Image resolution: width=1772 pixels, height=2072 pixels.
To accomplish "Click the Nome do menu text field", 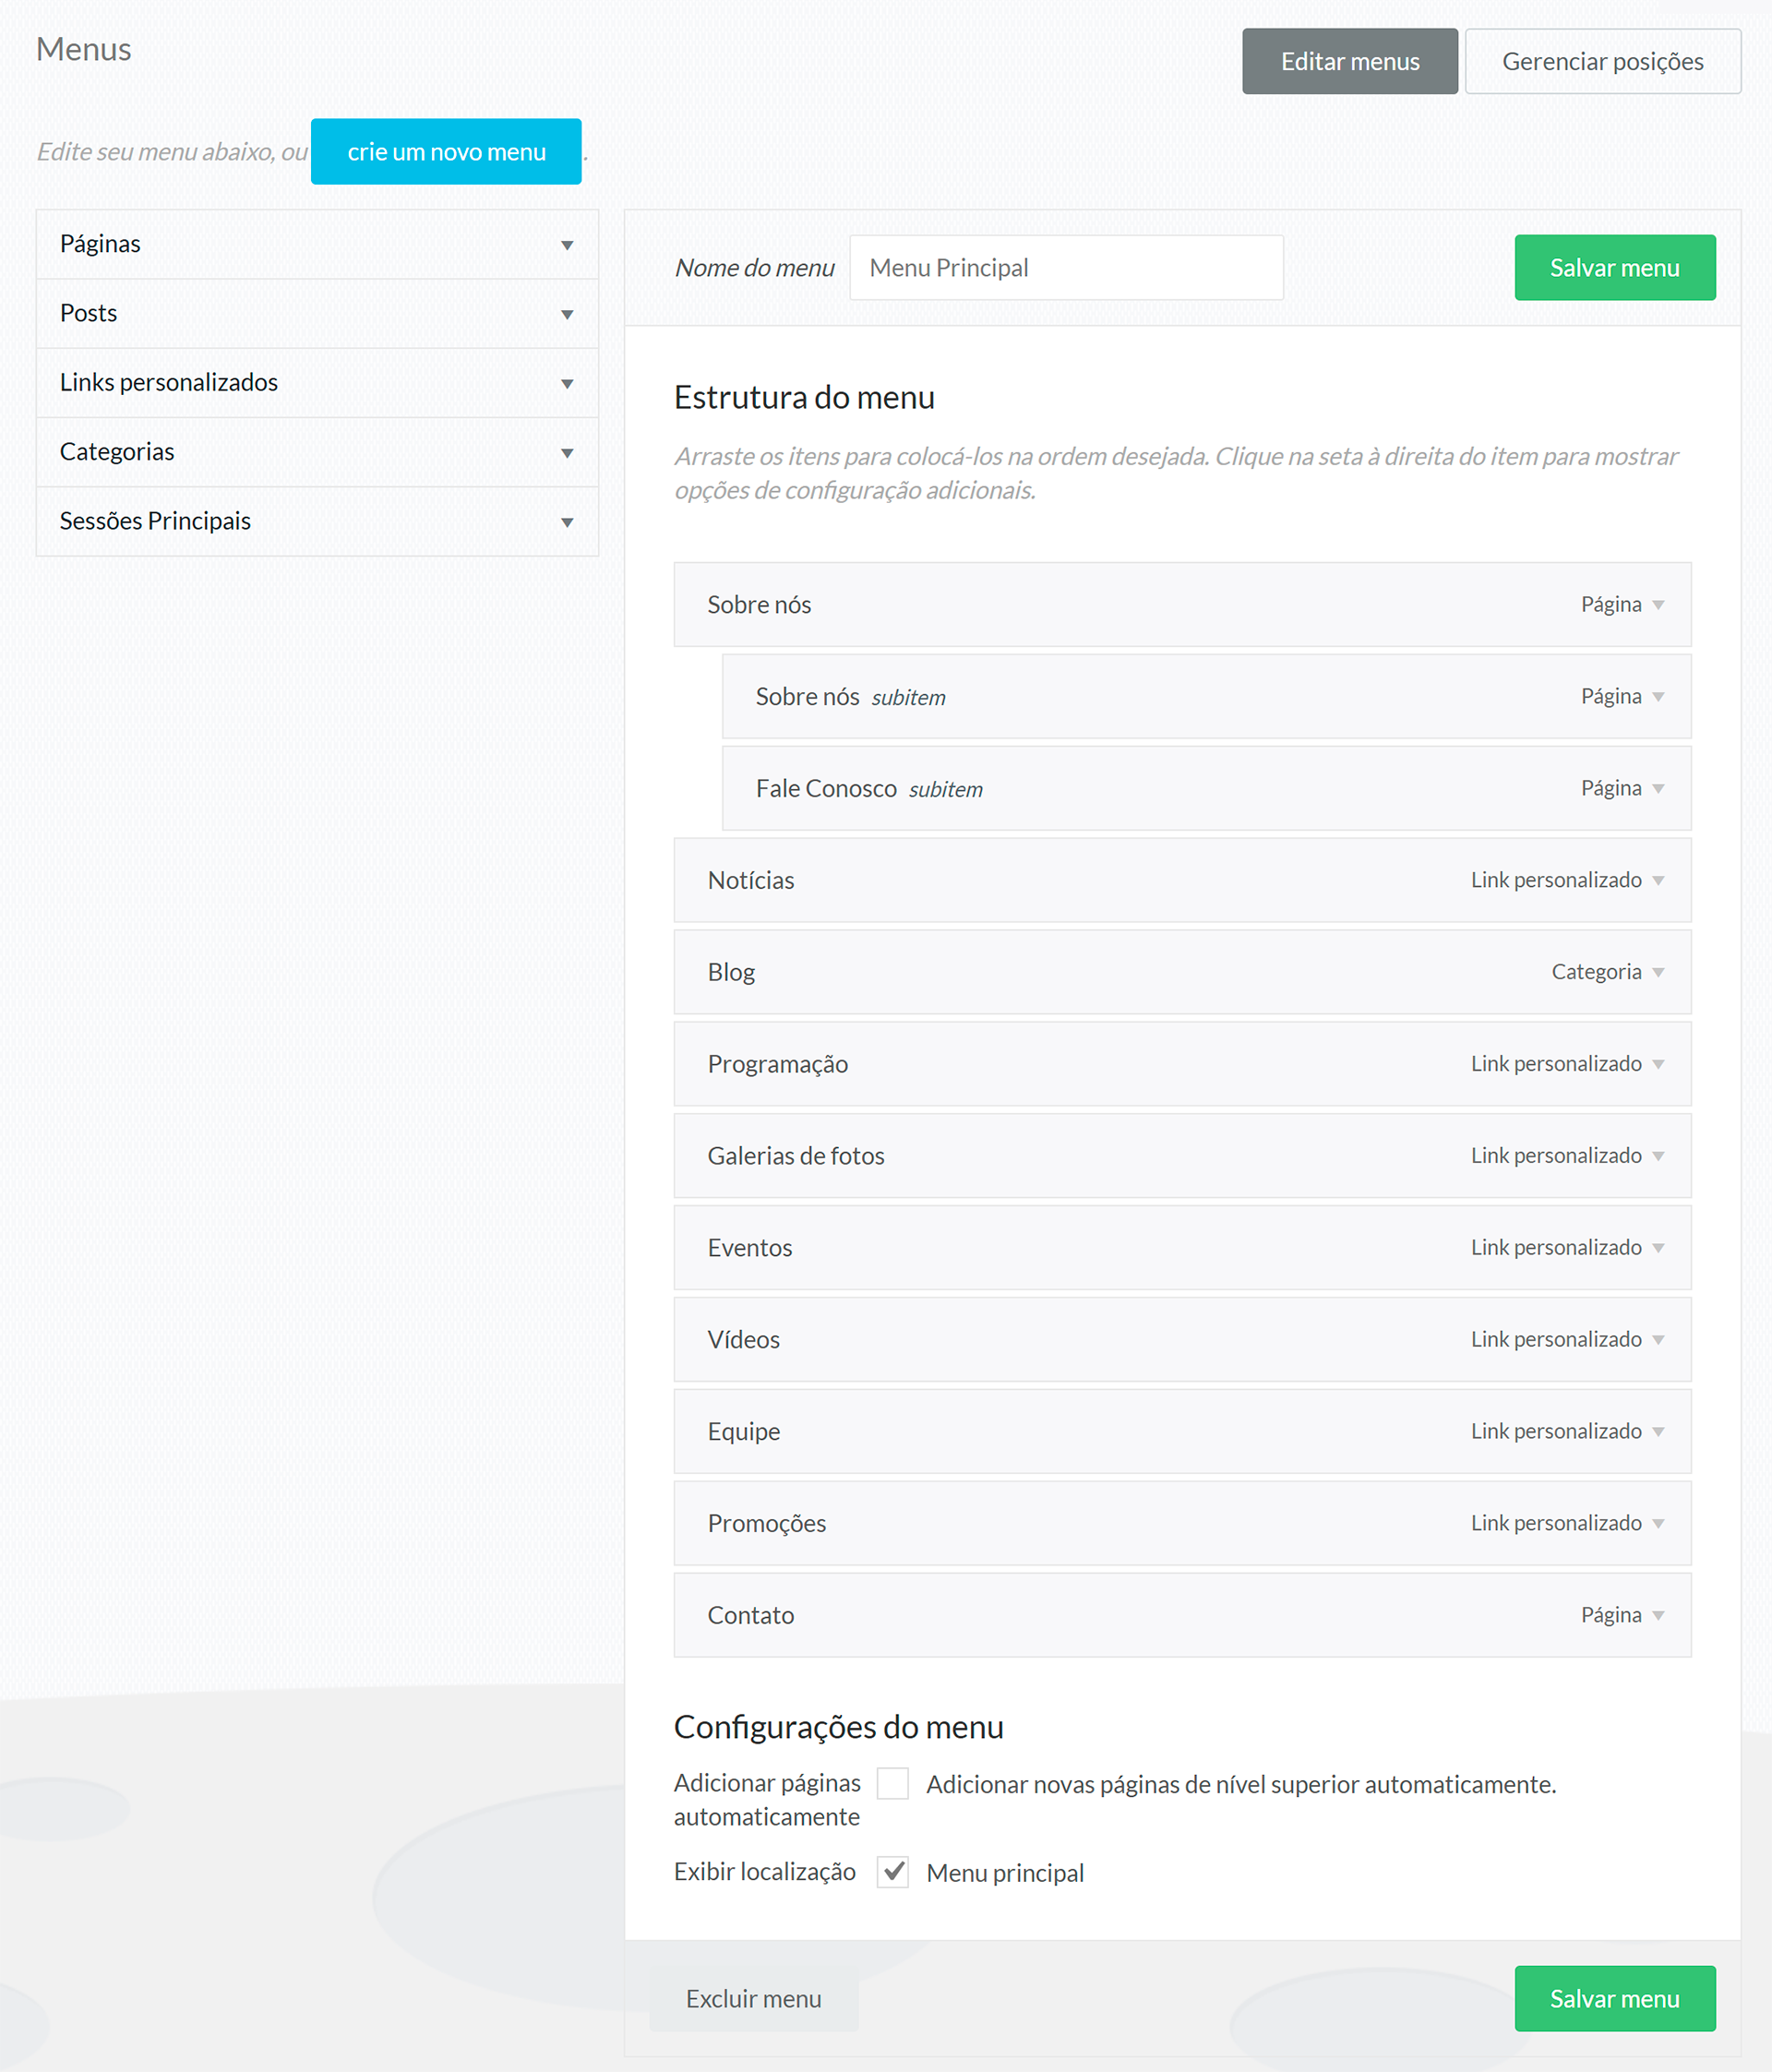I will tap(1066, 267).
